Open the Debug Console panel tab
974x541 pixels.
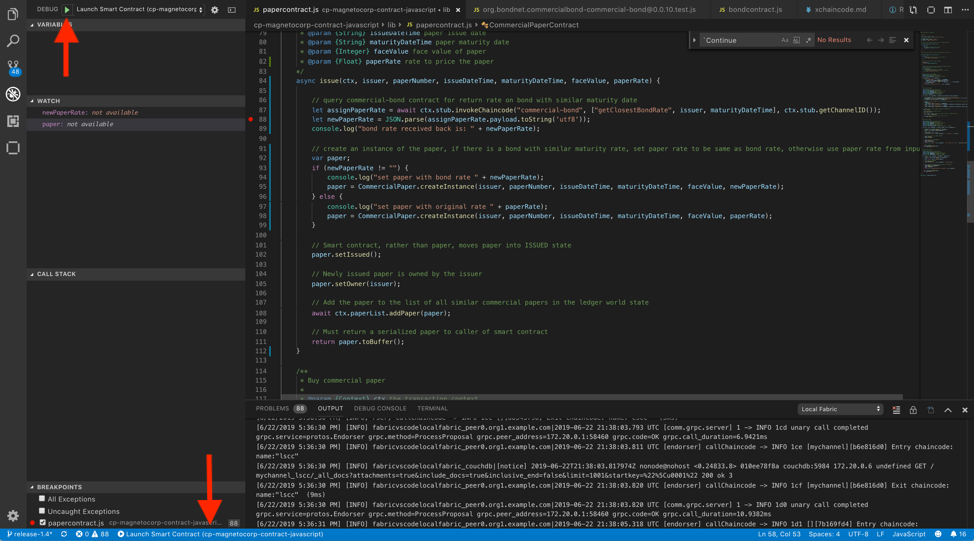pyautogui.click(x=380, y=409)
